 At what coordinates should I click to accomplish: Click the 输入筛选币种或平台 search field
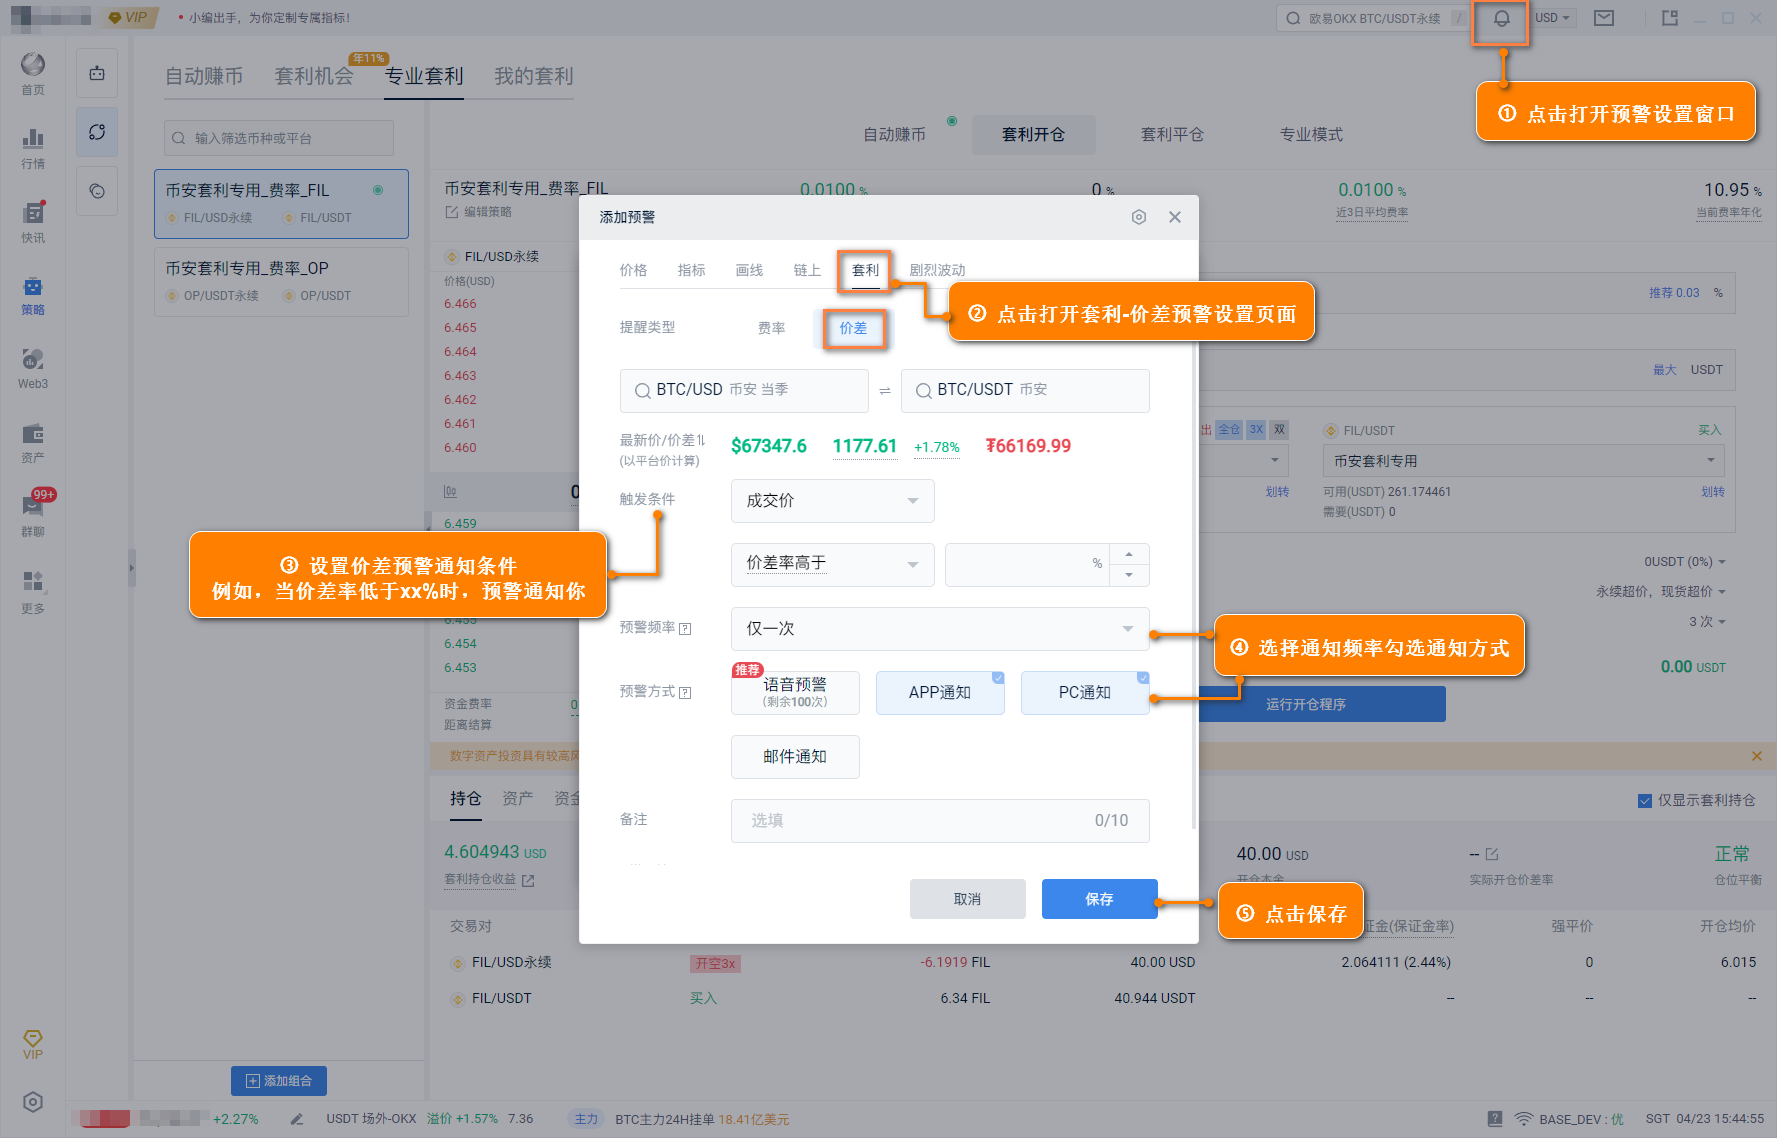(279, 138)
